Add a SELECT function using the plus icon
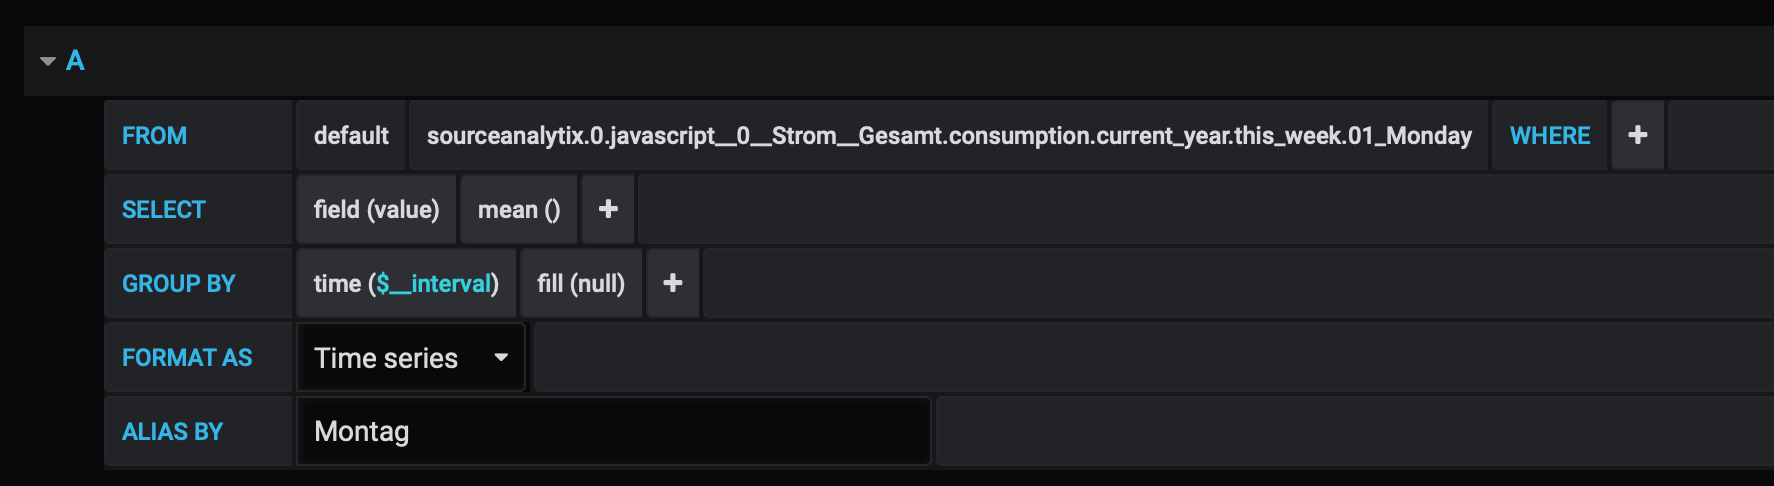1774x486 pixels. pyautogui.click(x=608, y=209)
